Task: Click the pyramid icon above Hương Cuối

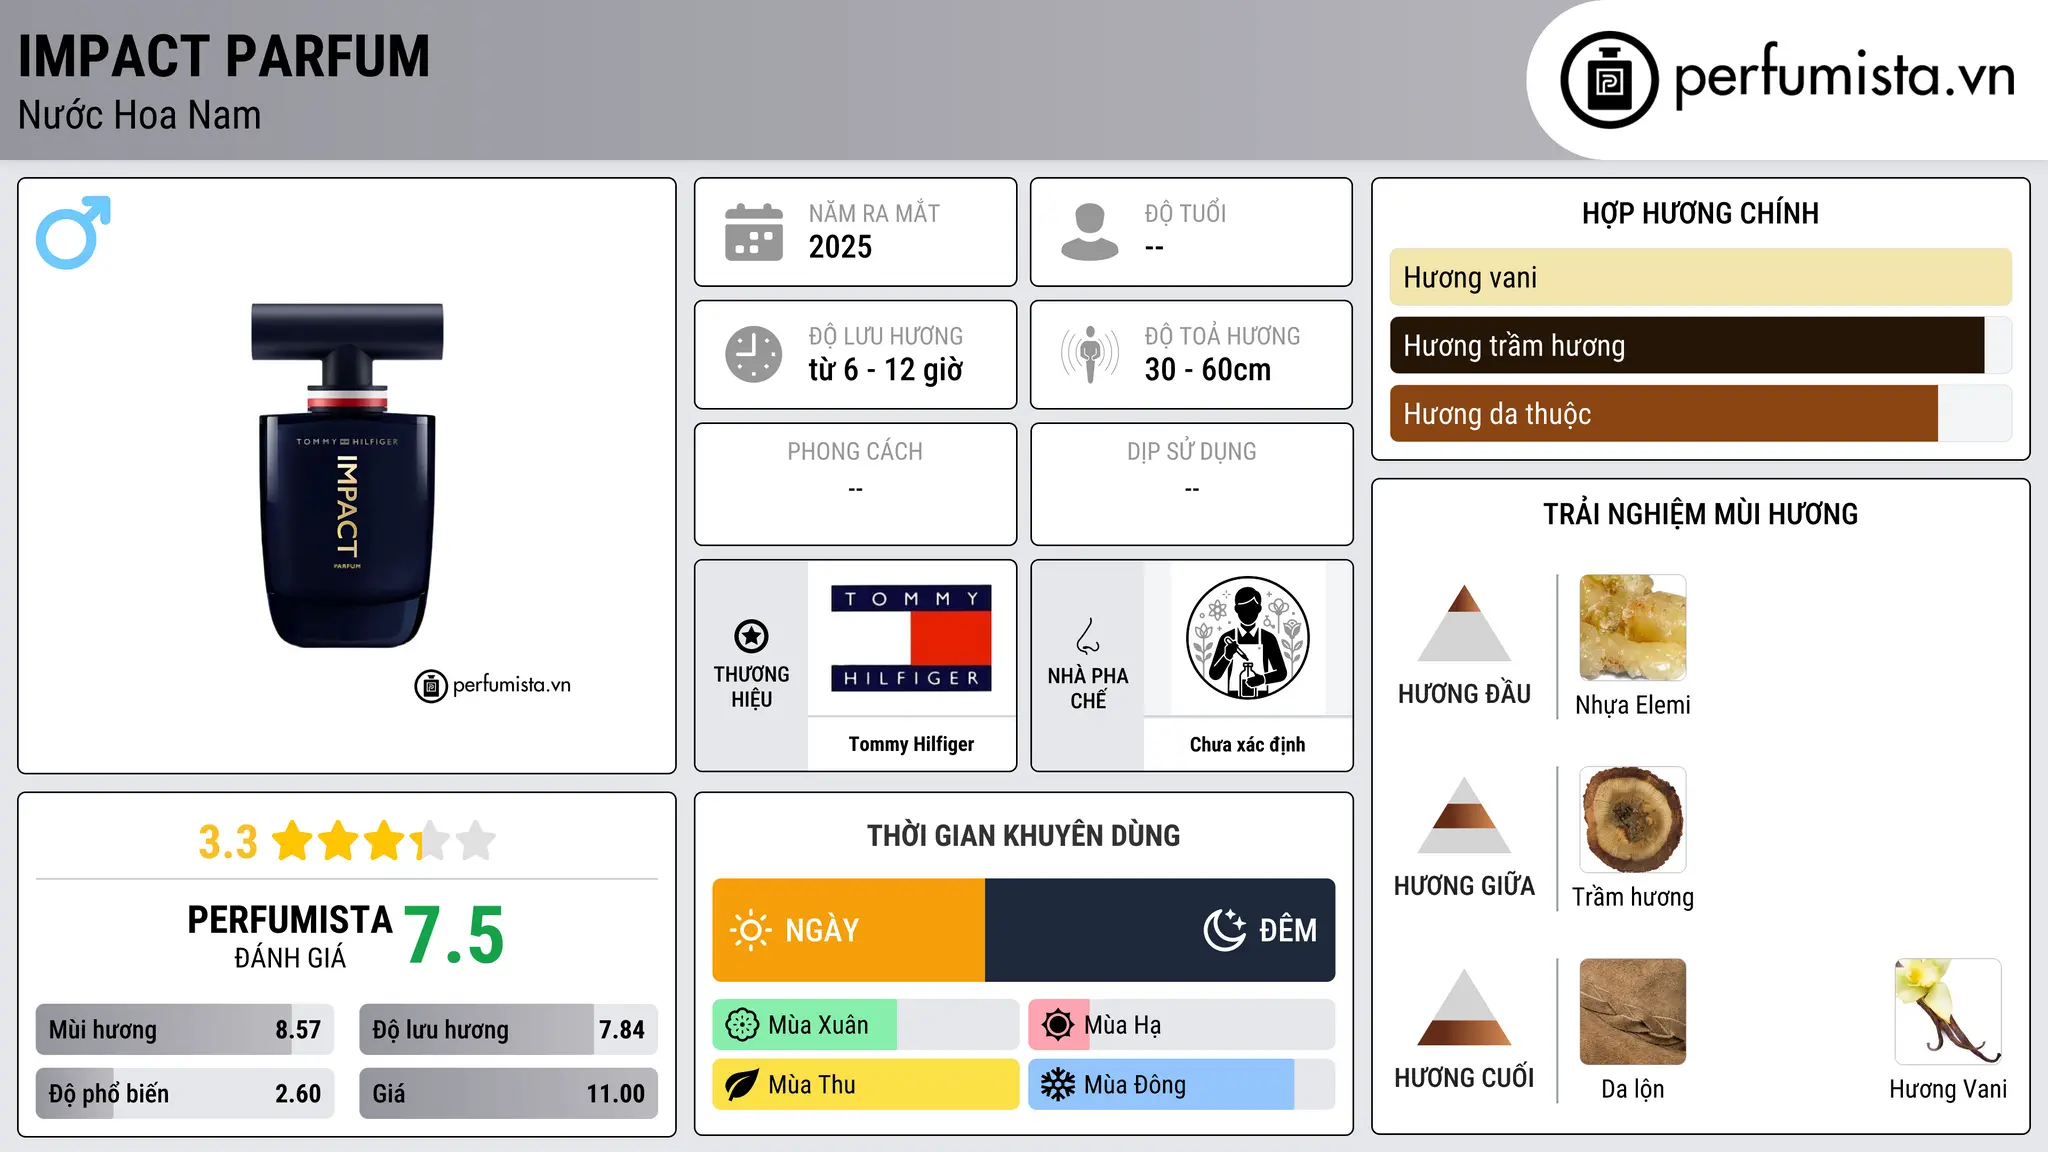Action: (x=1464, y=1007)
